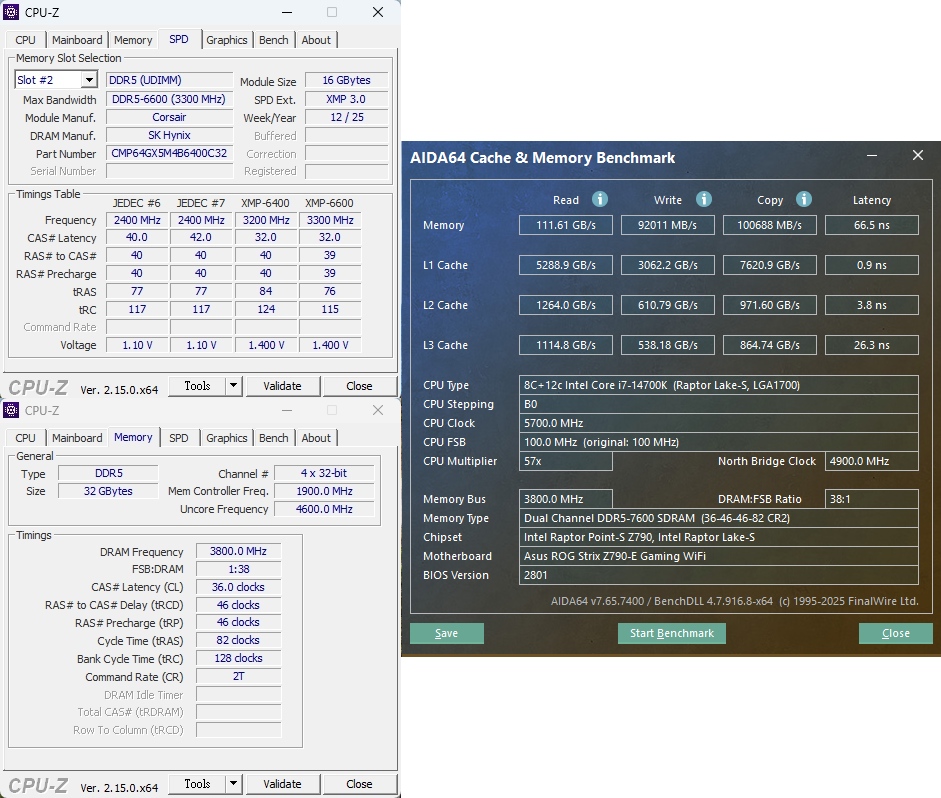Image resolution: width=941 pixels, height=798 pixels.
Task: Click the Read info icon in AIDA64
Action: [x=600, y=199]
